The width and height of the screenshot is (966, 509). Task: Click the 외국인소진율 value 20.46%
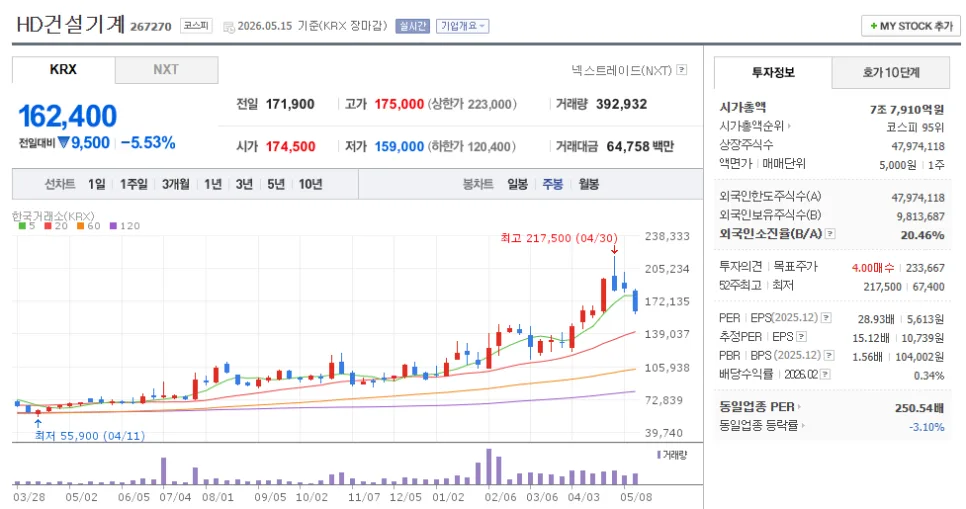(922, 235)
